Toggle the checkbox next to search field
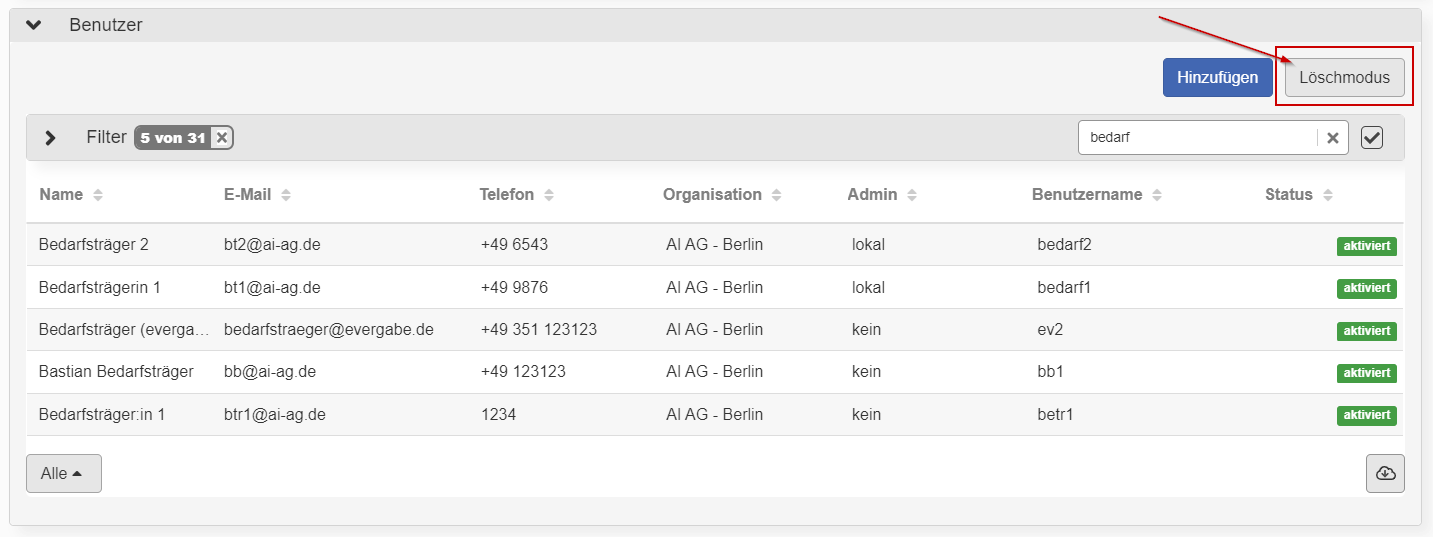Screen dimensions: 1433x537 [1372, 138]
